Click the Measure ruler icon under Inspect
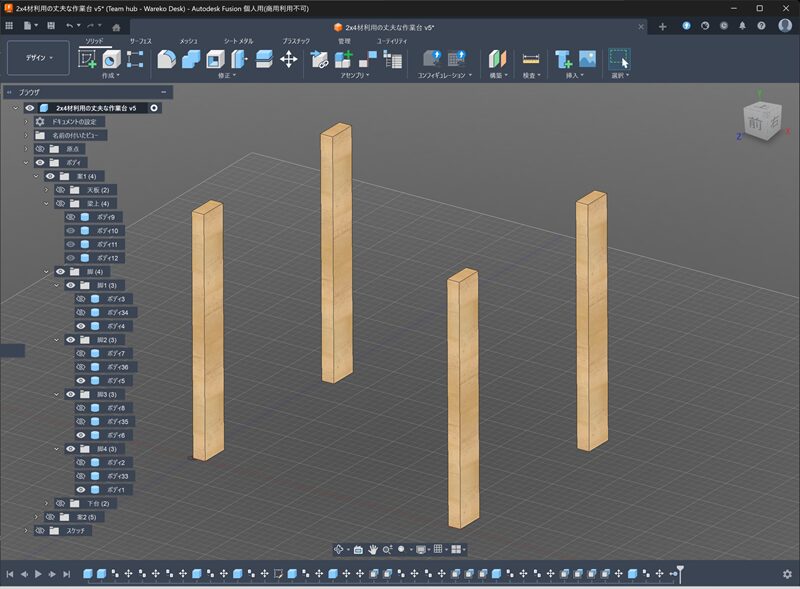This screenshot has width=800, height=589. (531, 59)
